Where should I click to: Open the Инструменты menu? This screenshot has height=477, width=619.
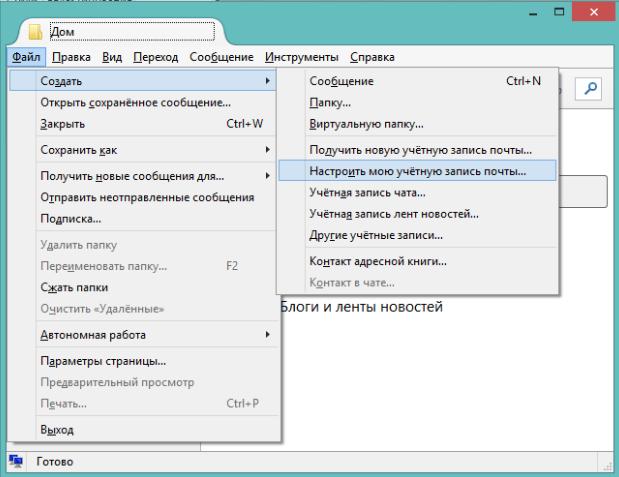(300, 58)
